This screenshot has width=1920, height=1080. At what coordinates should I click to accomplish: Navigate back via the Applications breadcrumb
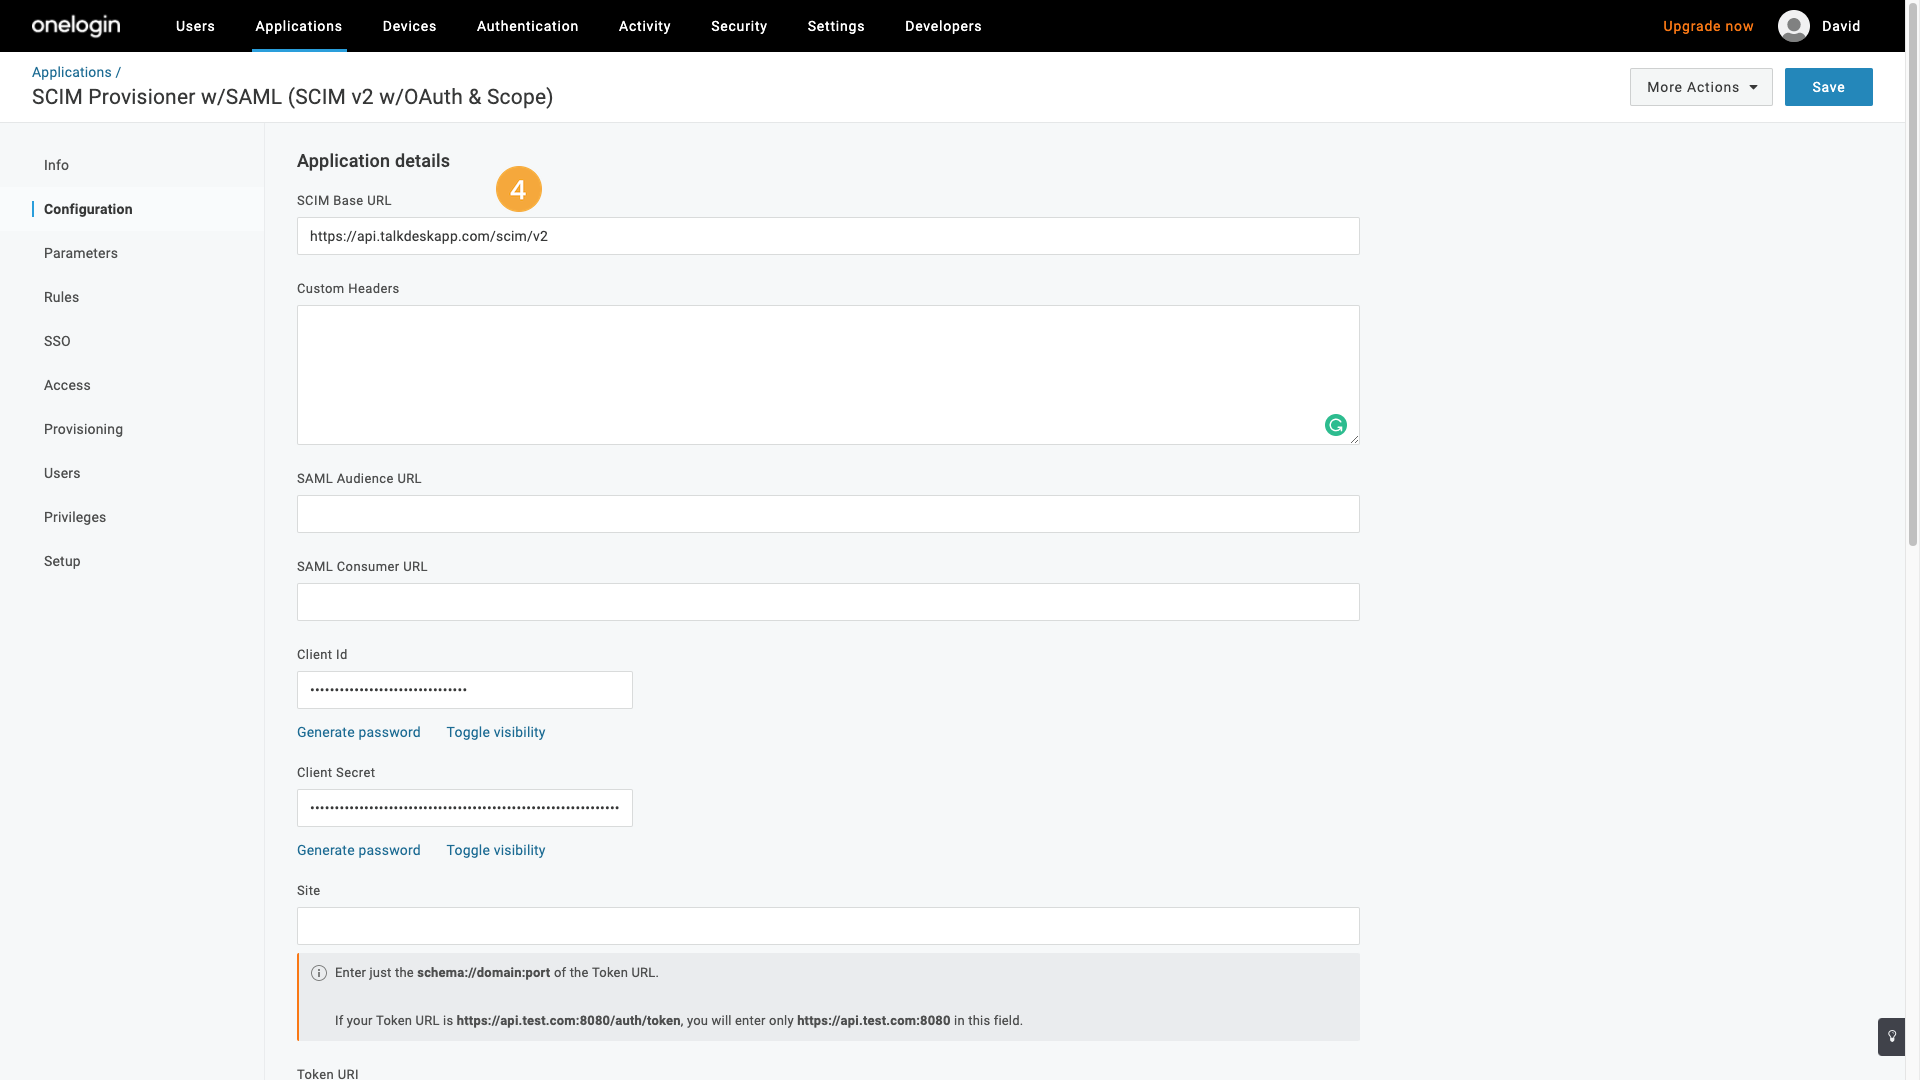tap(71, 72)
